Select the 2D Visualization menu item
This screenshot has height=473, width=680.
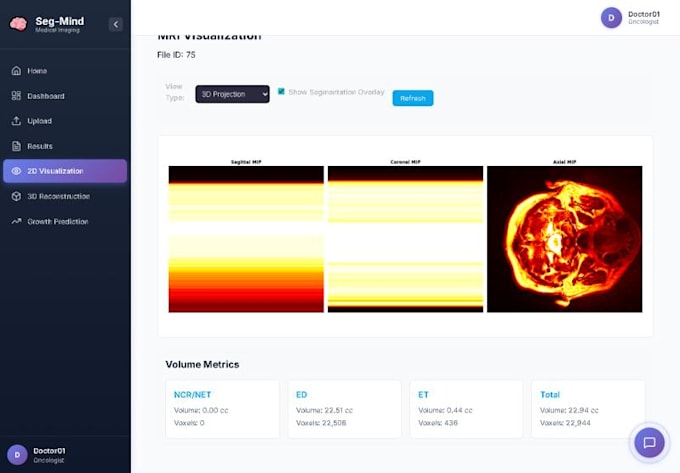pos(65,171)
